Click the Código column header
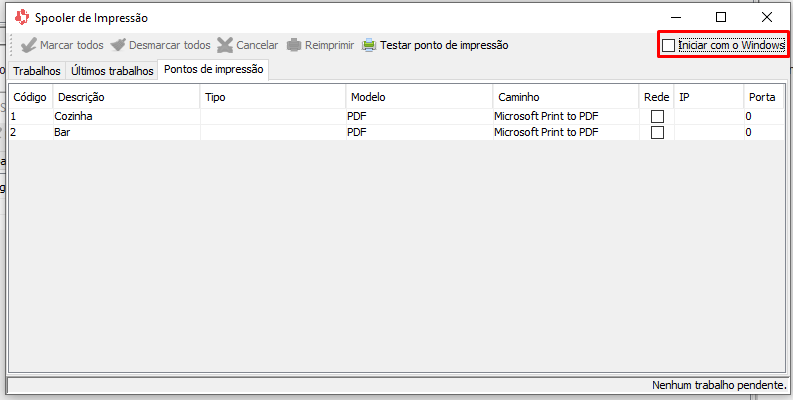793x400 pixels. 30,97
